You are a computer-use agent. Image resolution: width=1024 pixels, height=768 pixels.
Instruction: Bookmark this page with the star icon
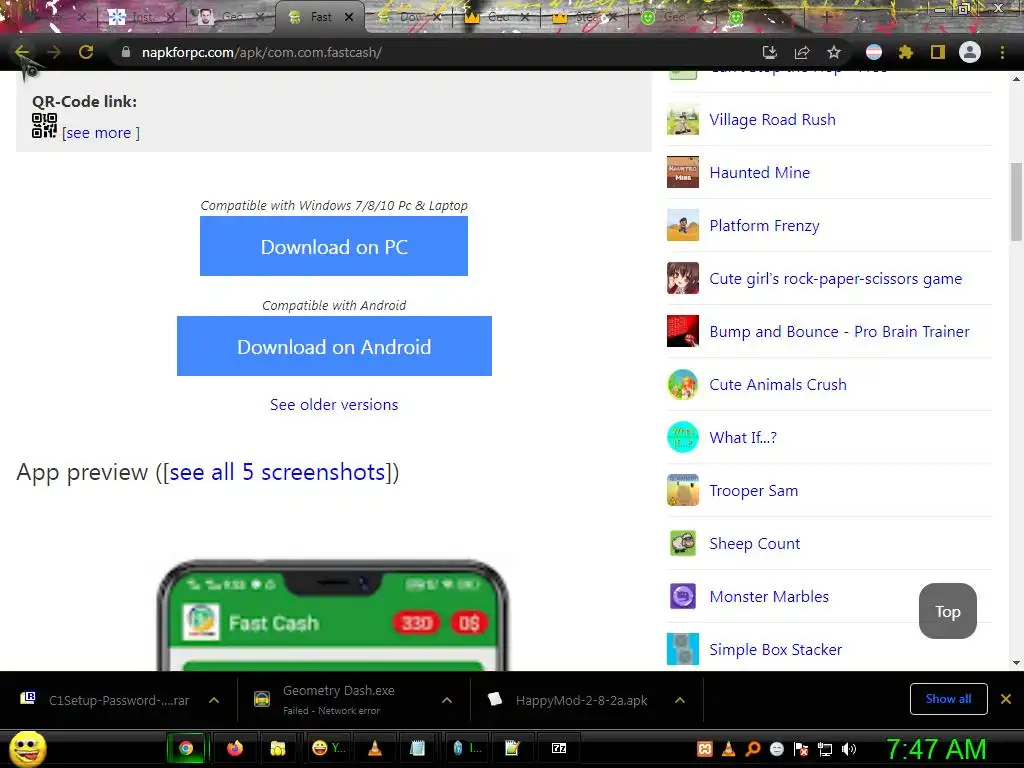834,52
